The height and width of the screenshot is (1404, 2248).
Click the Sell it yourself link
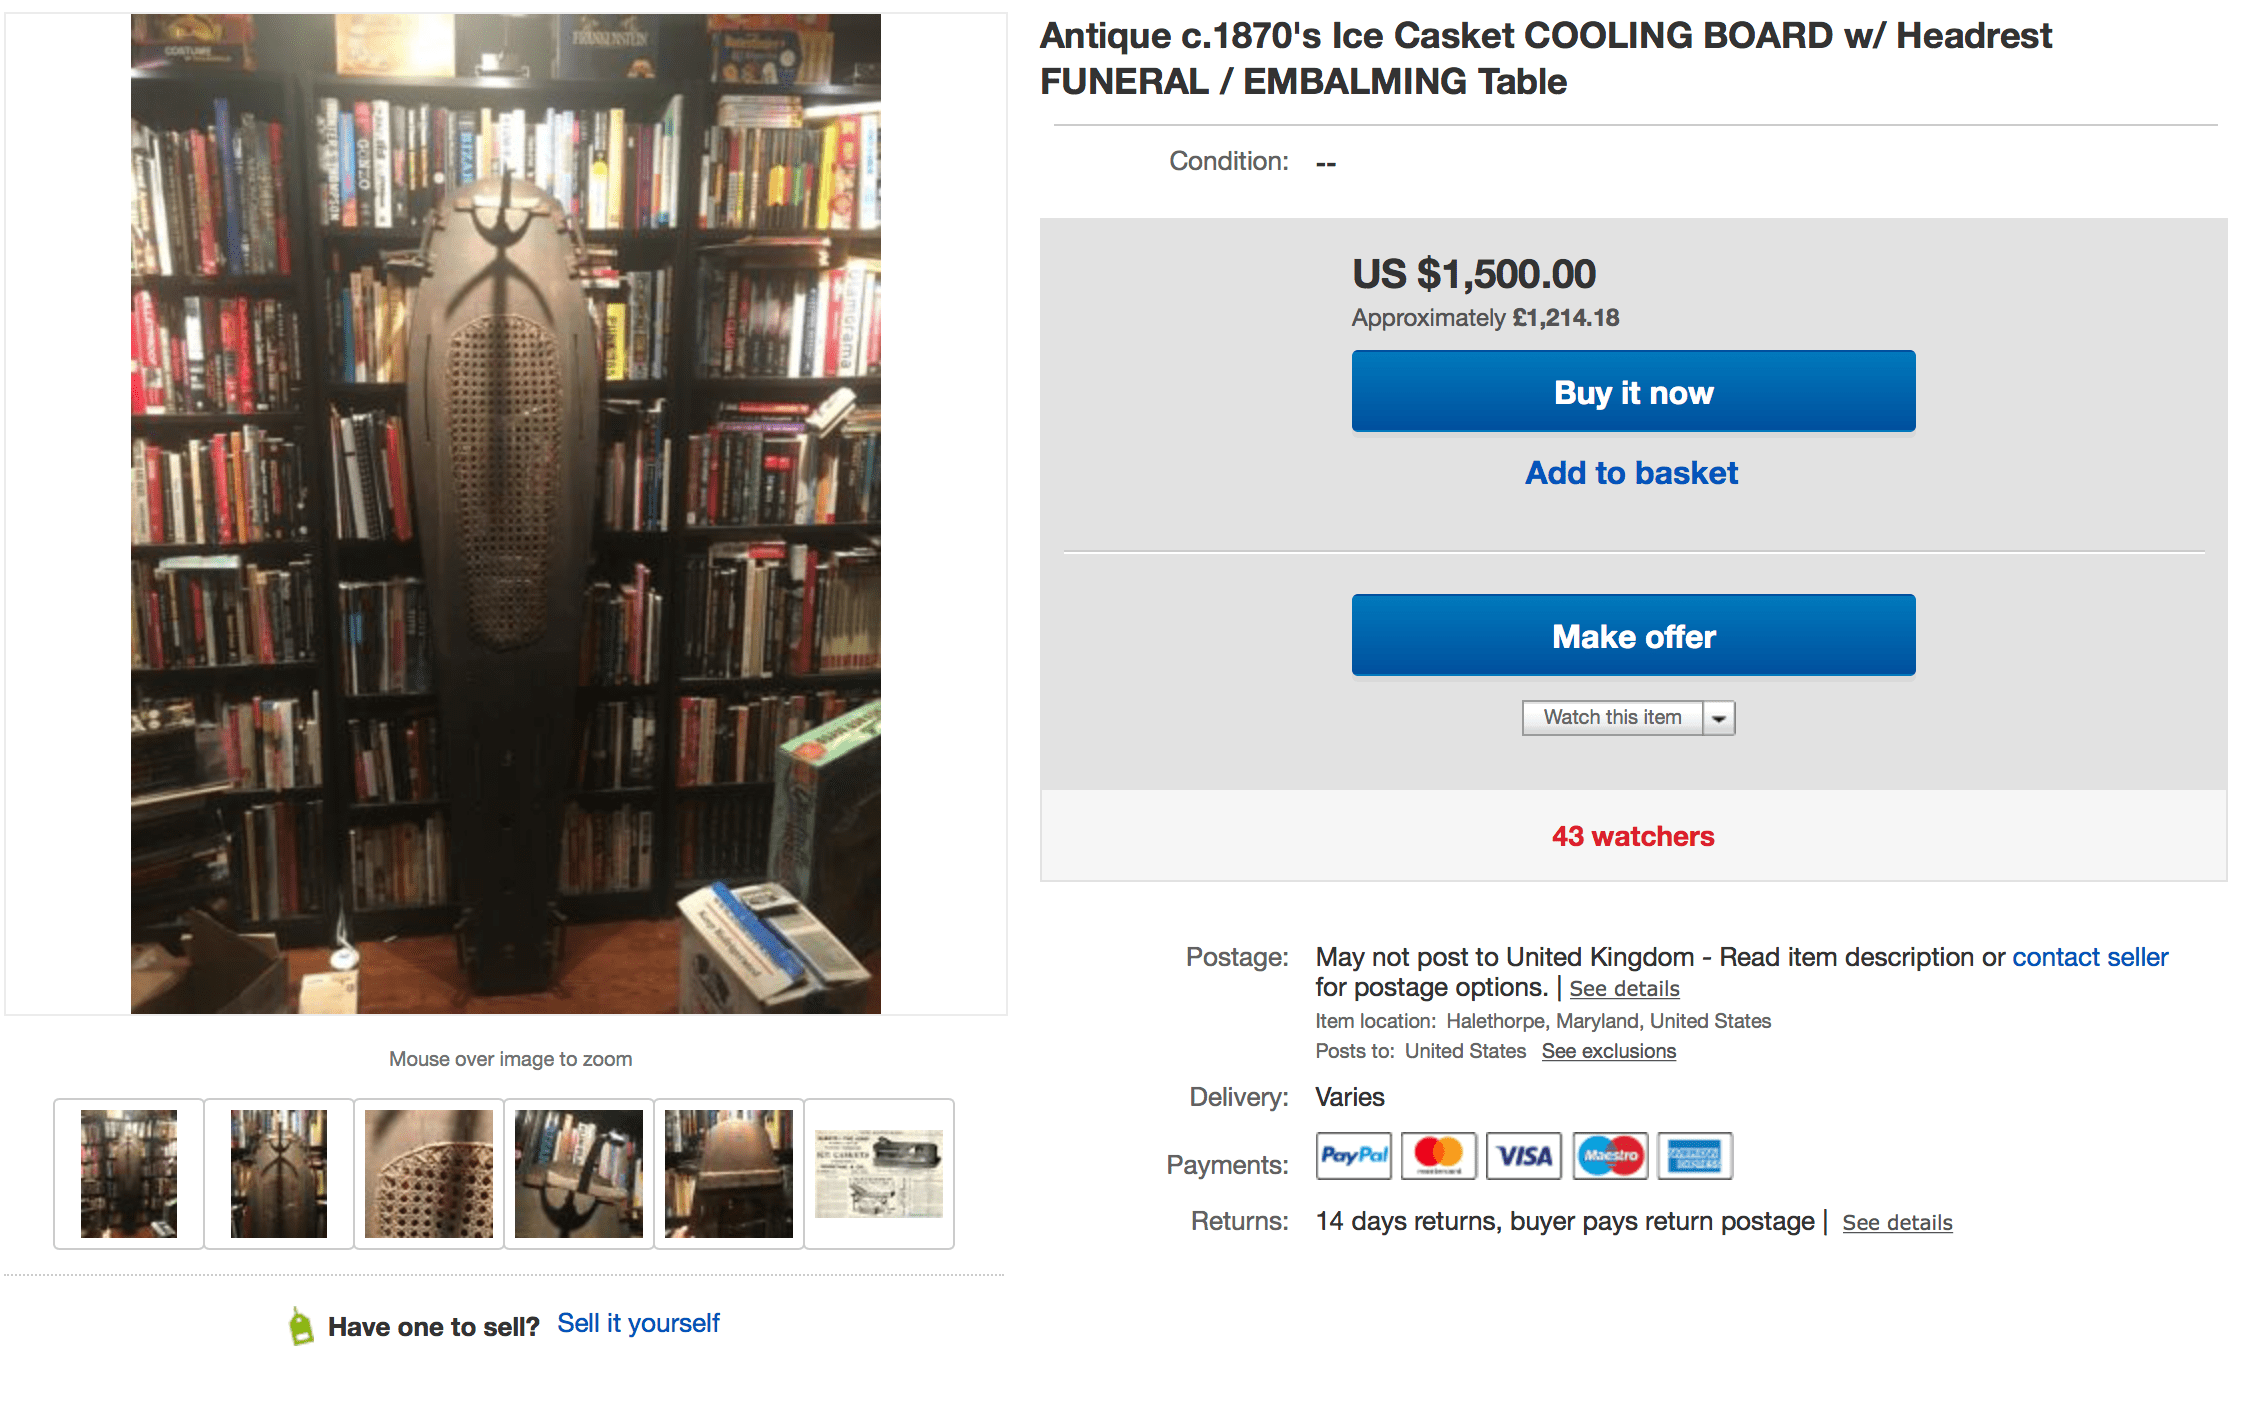[x=638, y=1324]
